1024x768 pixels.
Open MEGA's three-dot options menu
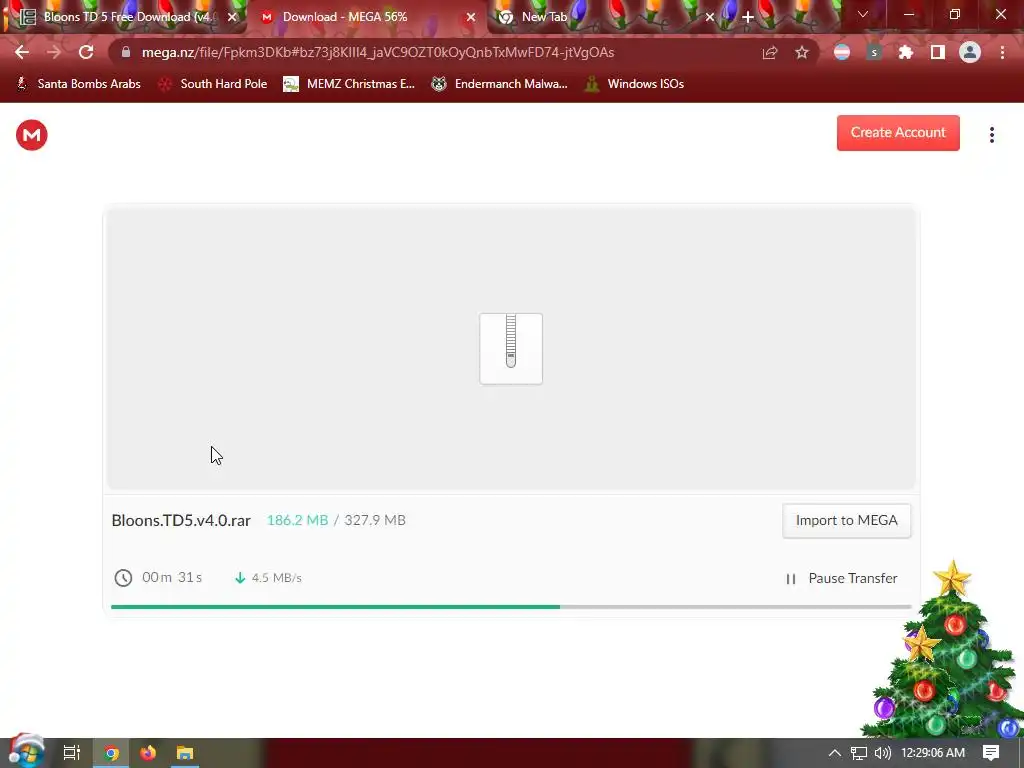click(992, 135)
